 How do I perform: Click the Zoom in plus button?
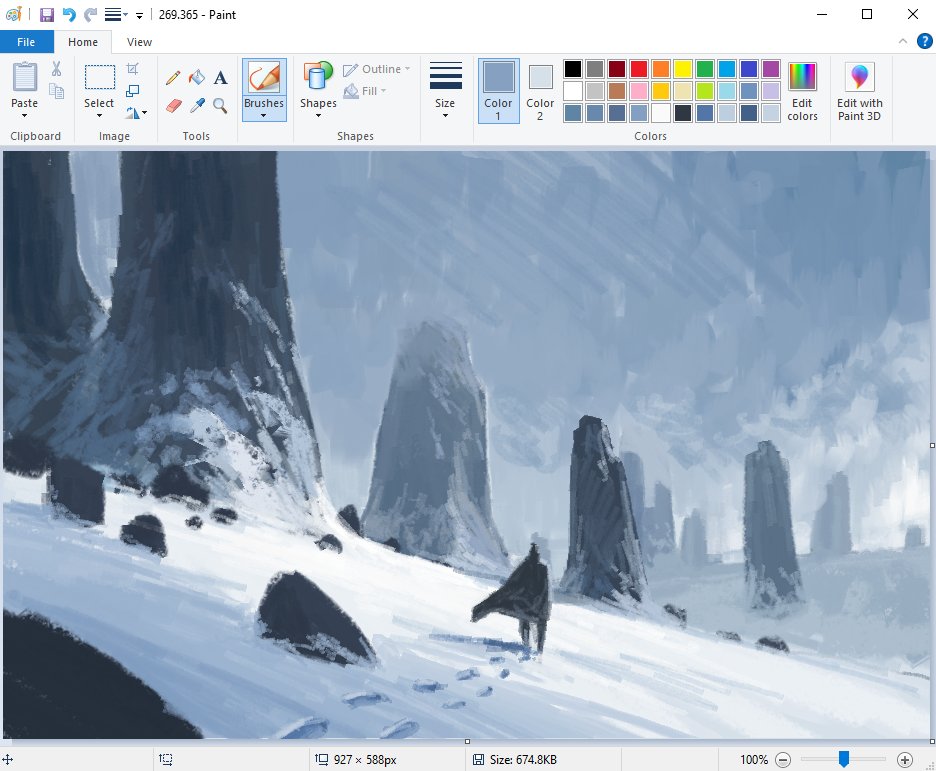(x=905, y=760)
